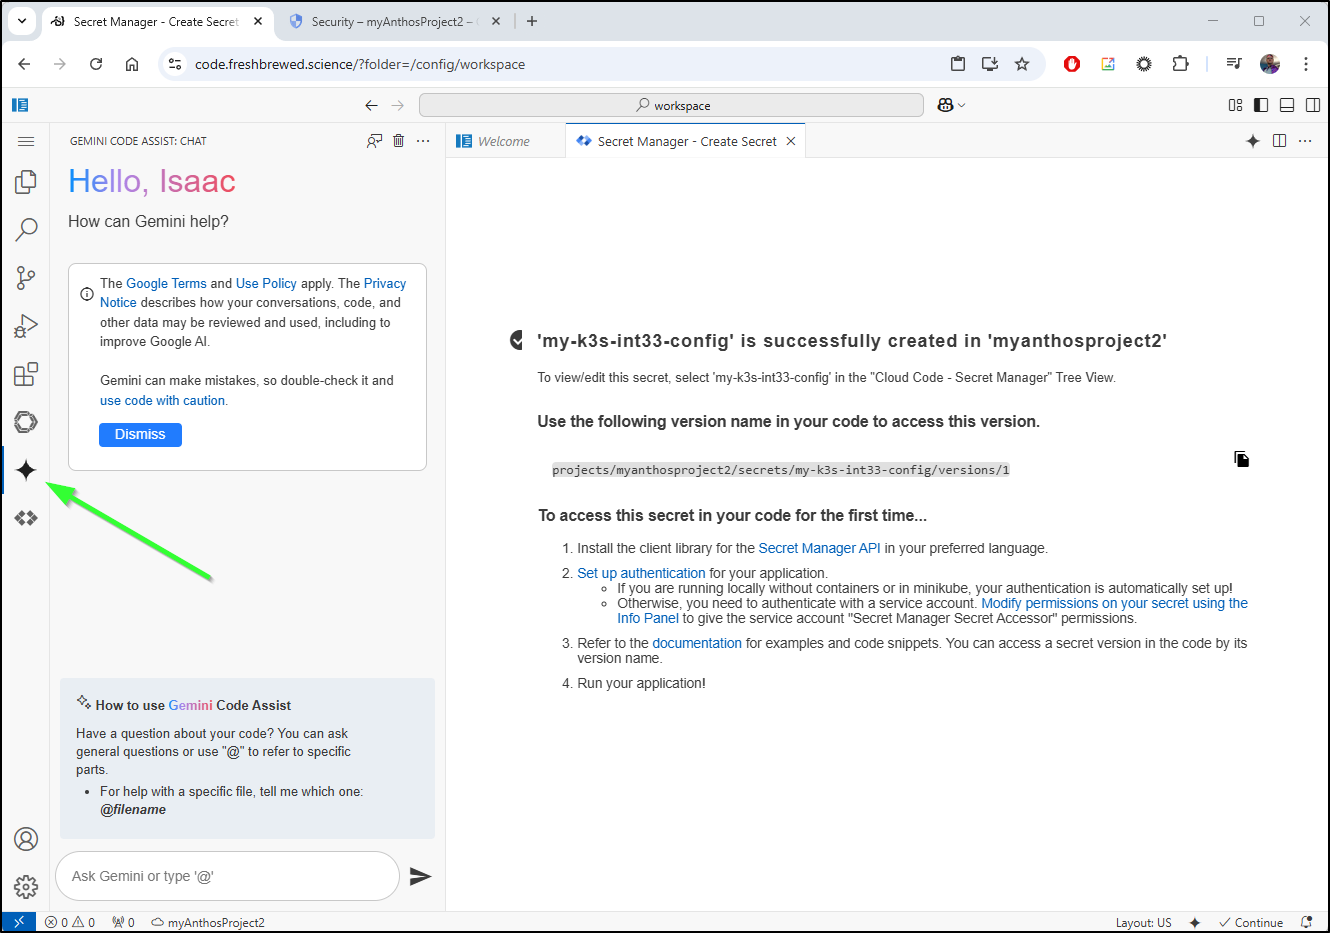Click the workspace command center search box
Screen dimensions: 1330x933
coord(671,105)
